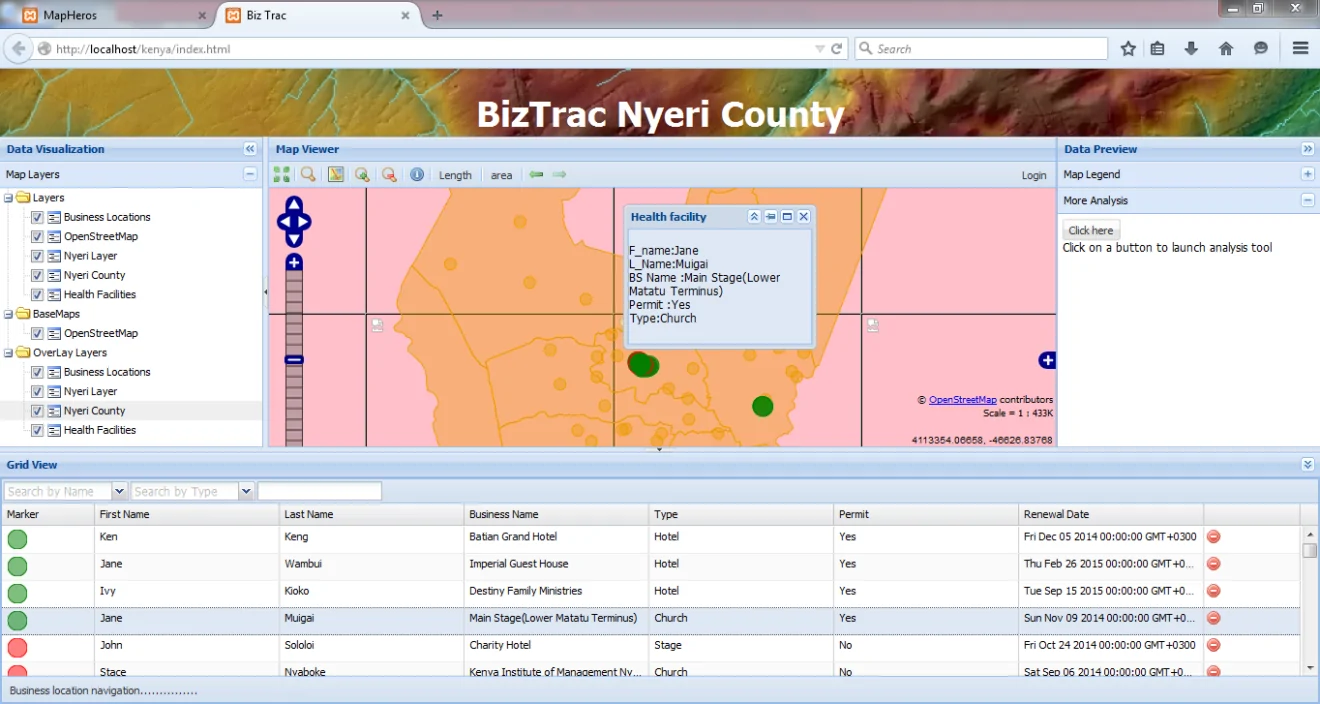Click the next extent green arrow

pyautogui.click(x=560, y=174)
